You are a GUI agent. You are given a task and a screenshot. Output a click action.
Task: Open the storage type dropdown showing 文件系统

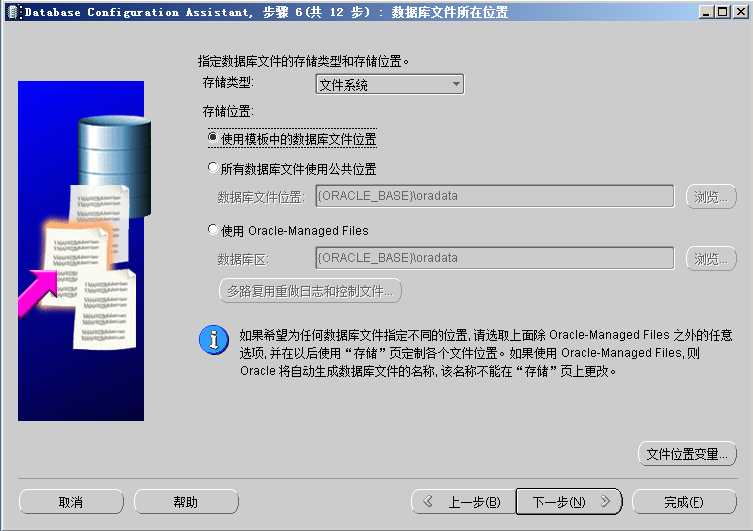tap(389, 84)
